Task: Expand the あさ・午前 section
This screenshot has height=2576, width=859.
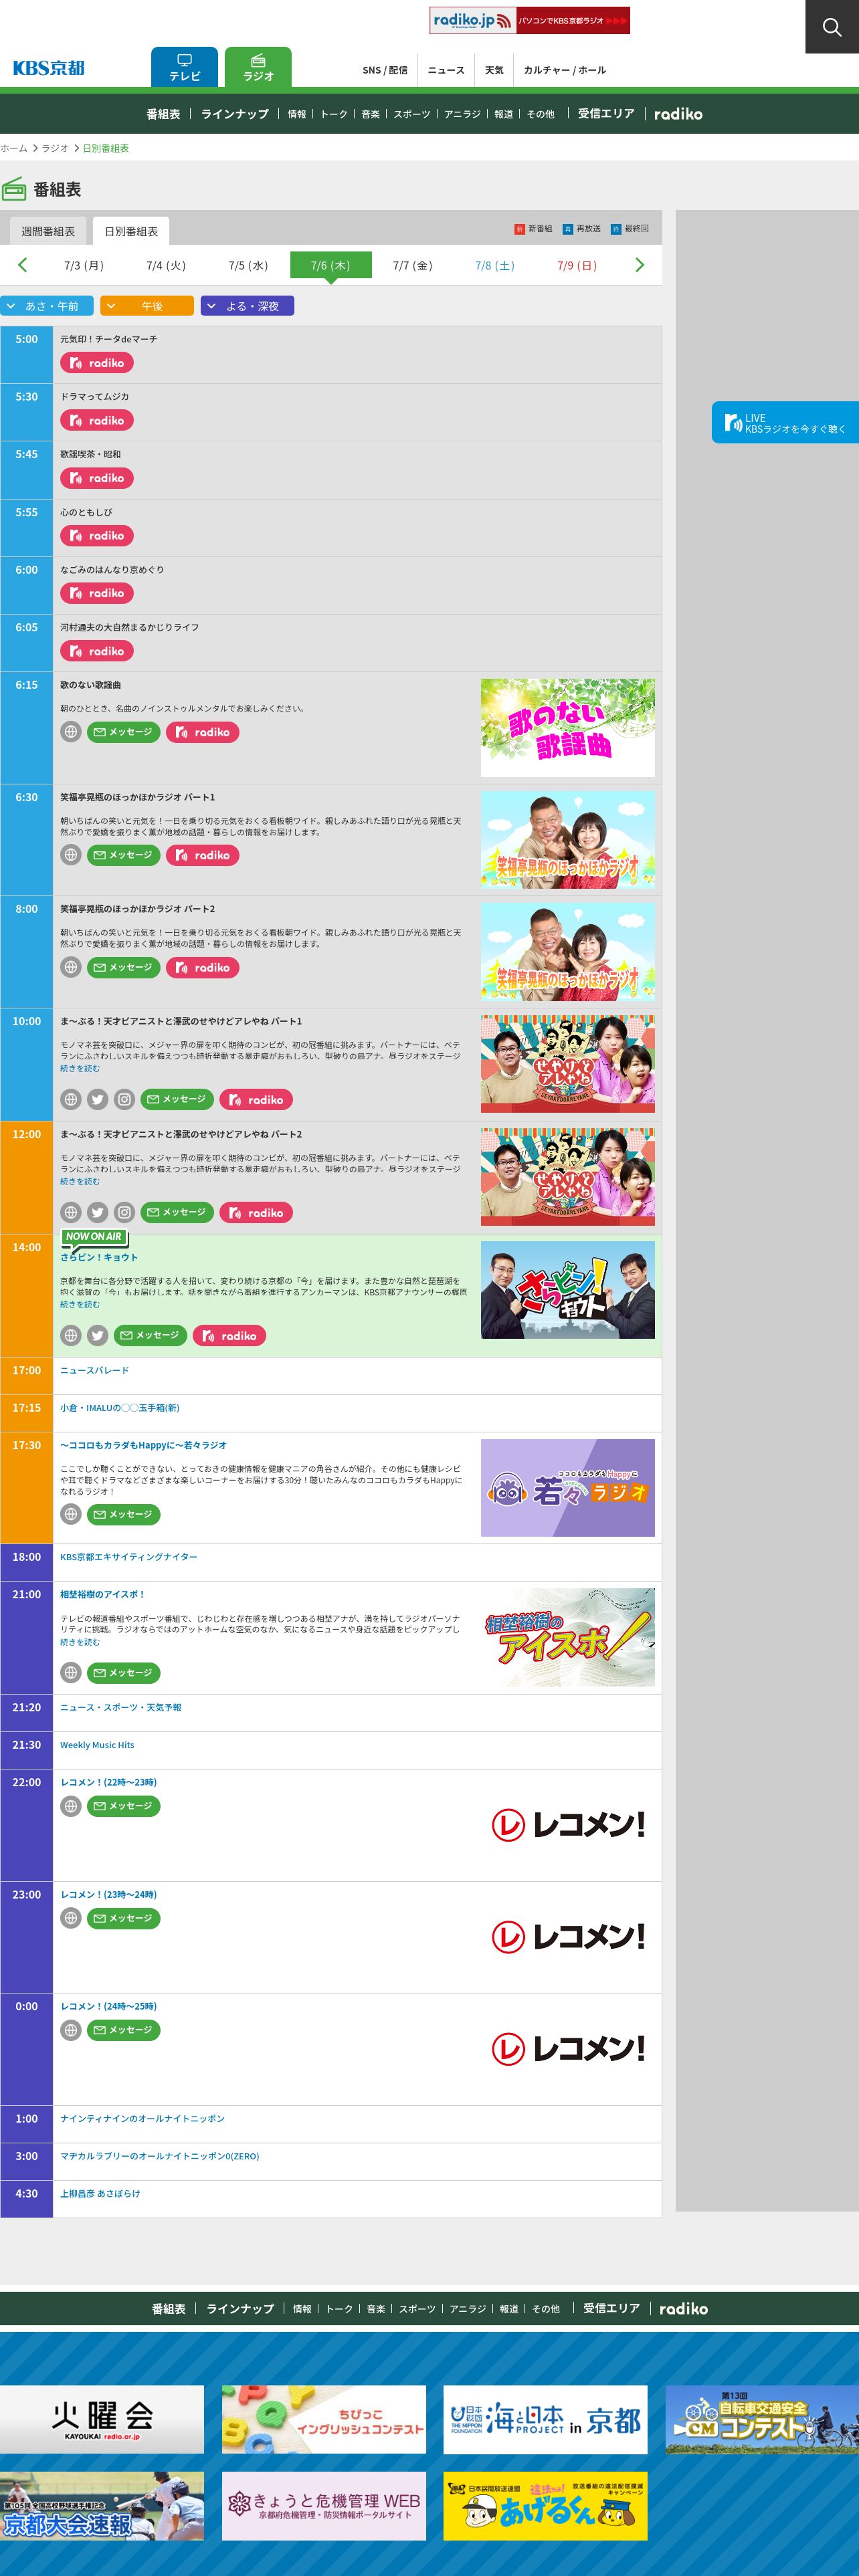Action: 47,306
